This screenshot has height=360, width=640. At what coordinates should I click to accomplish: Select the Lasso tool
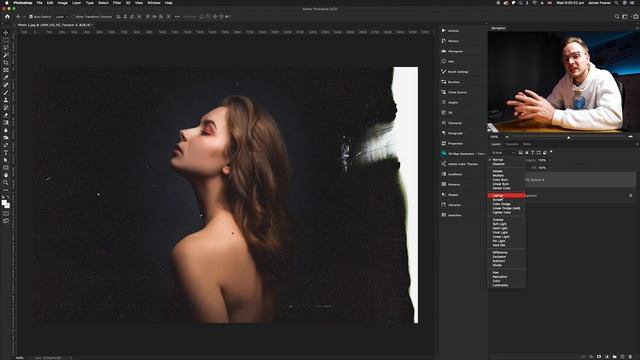6,48
